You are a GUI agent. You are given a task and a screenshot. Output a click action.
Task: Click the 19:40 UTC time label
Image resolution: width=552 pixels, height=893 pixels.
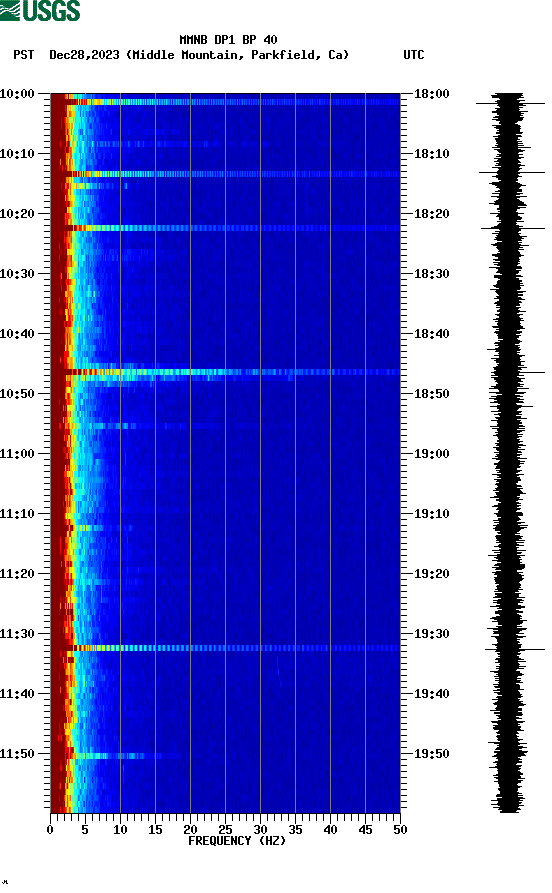[x=431, y=694]
